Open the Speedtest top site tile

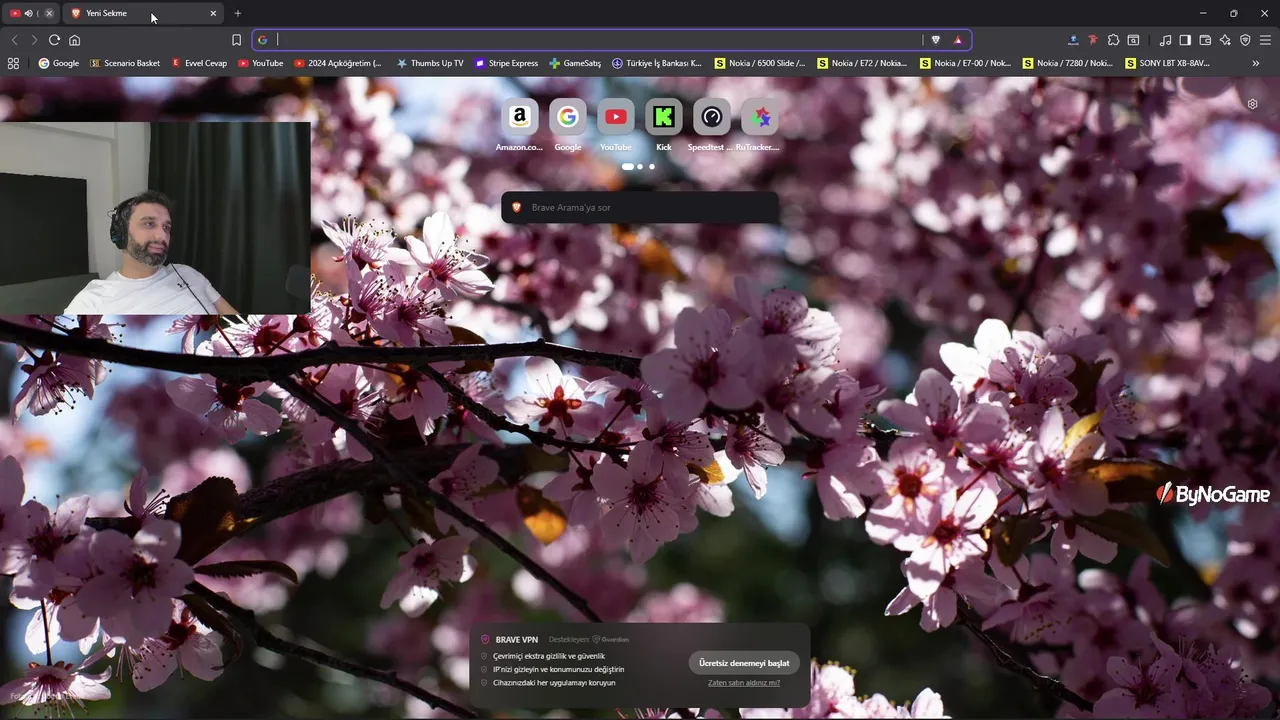pyautogui.click(x=711, y=125)
